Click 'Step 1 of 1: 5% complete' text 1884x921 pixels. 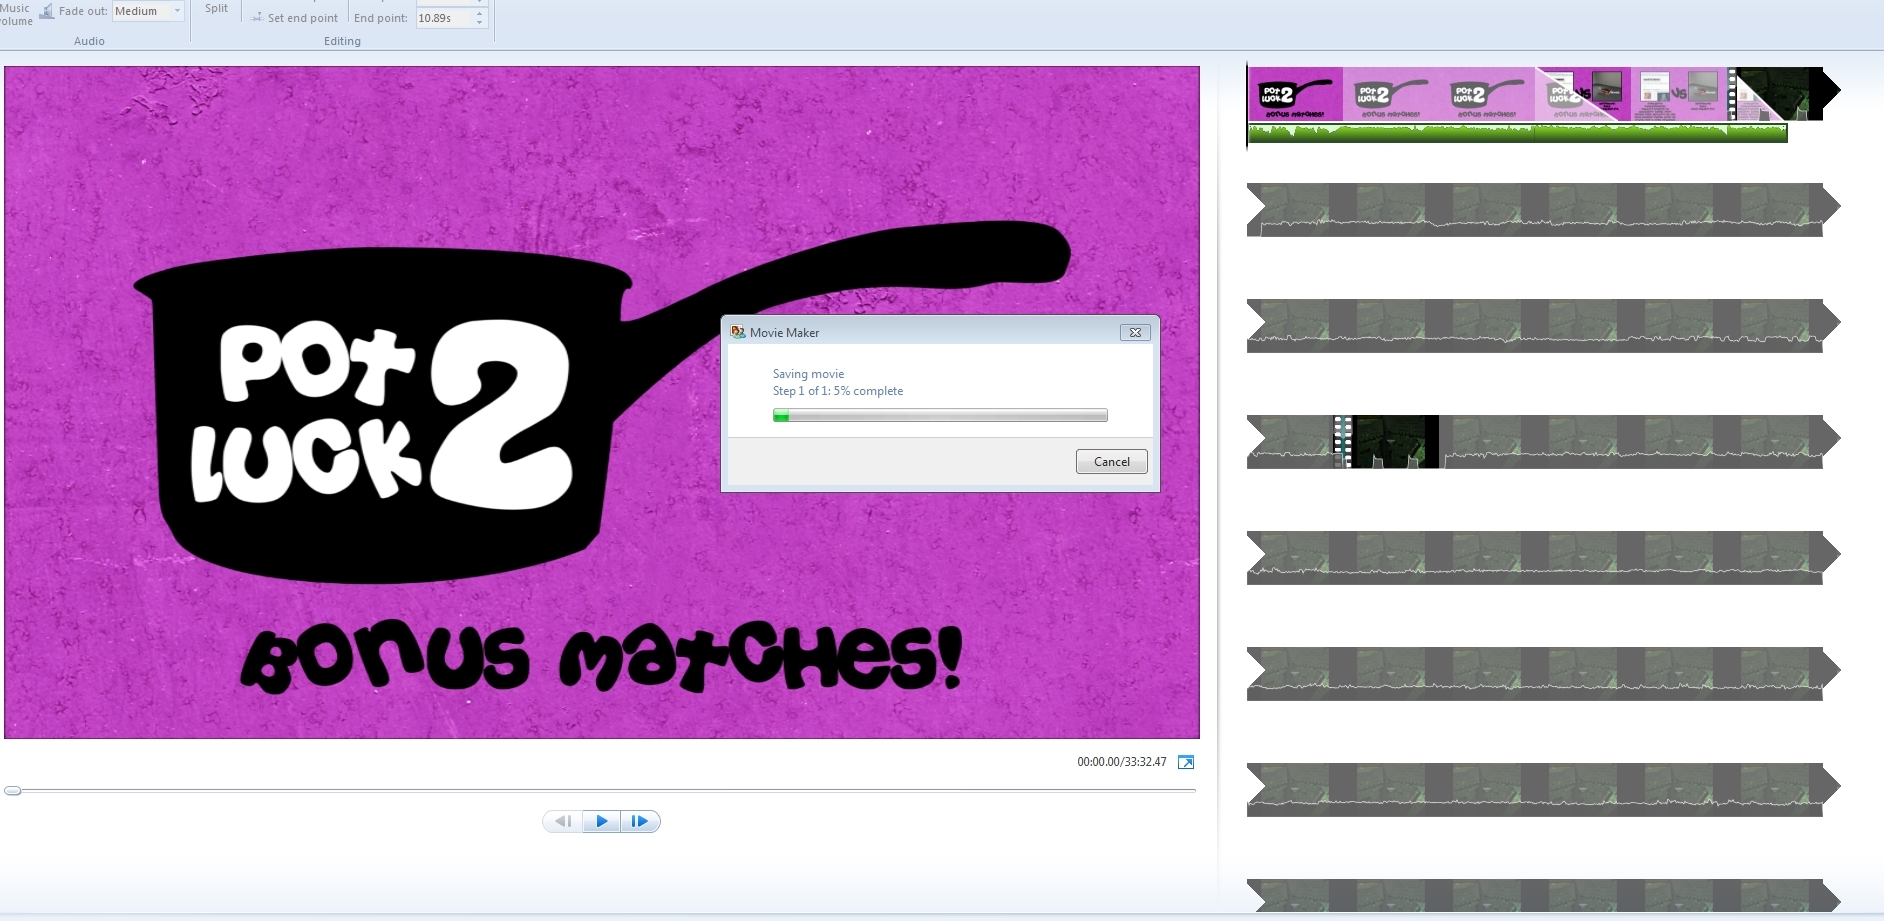838,391
